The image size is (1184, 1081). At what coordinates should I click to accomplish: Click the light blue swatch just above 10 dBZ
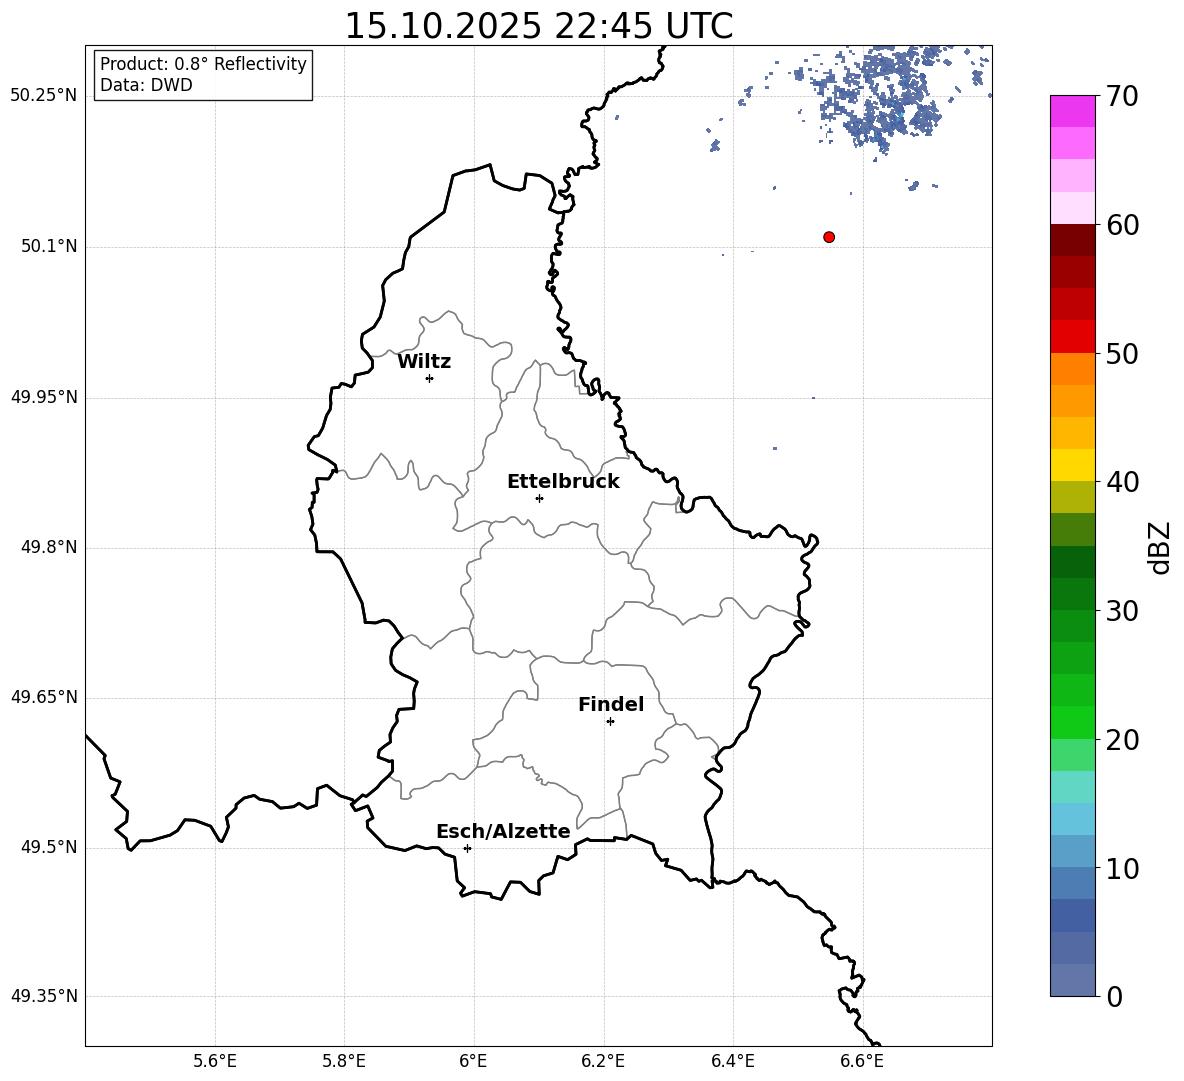pyautogui.click(x=1072, y=852)
